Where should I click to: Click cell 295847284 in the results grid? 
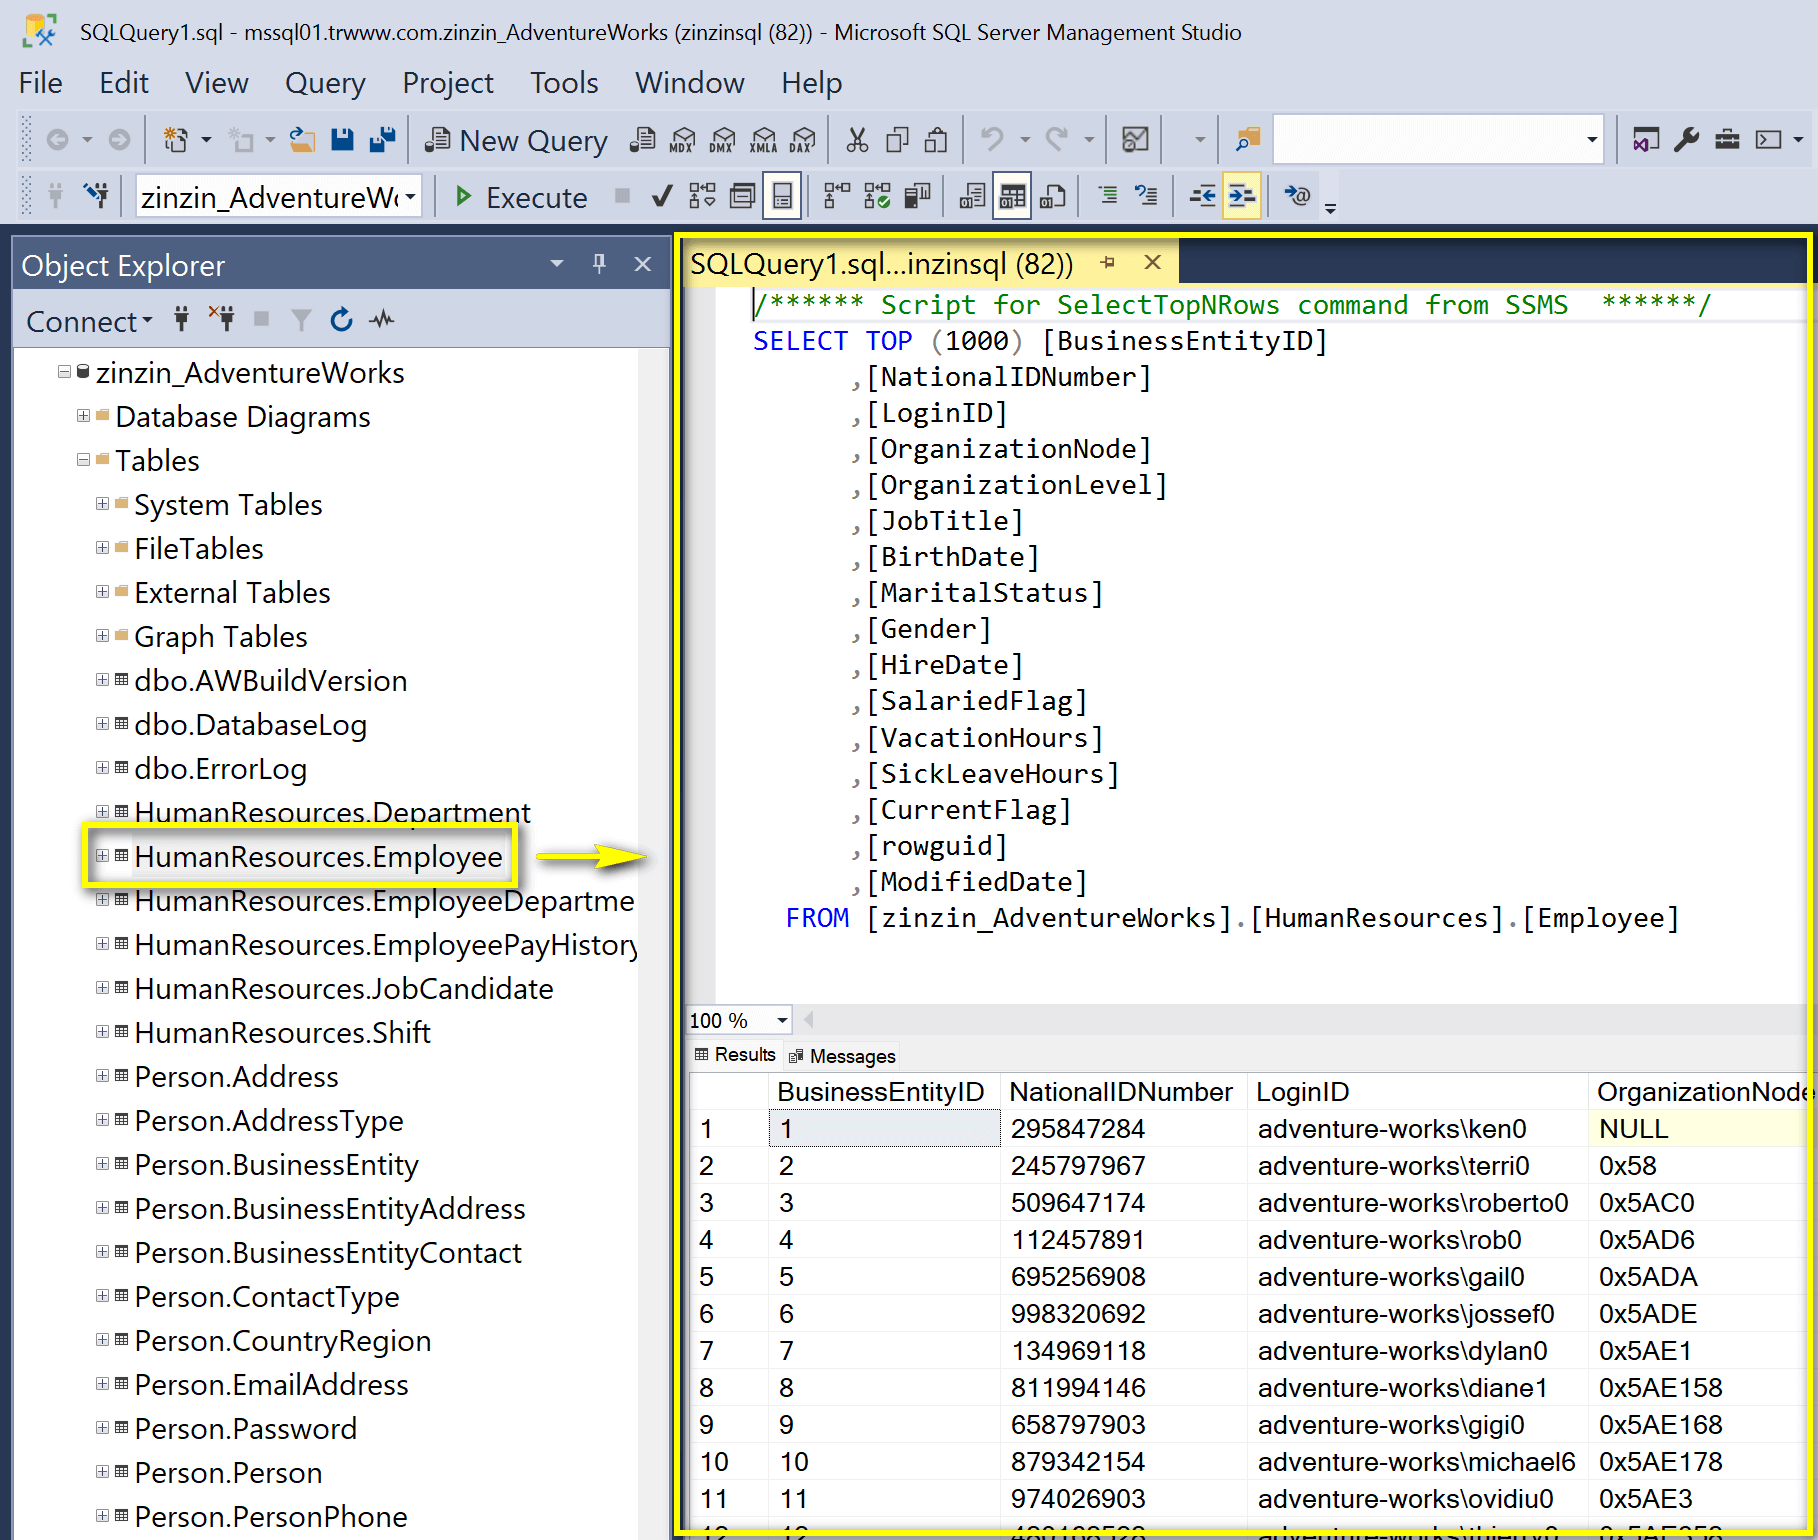click(1123, 1129)
